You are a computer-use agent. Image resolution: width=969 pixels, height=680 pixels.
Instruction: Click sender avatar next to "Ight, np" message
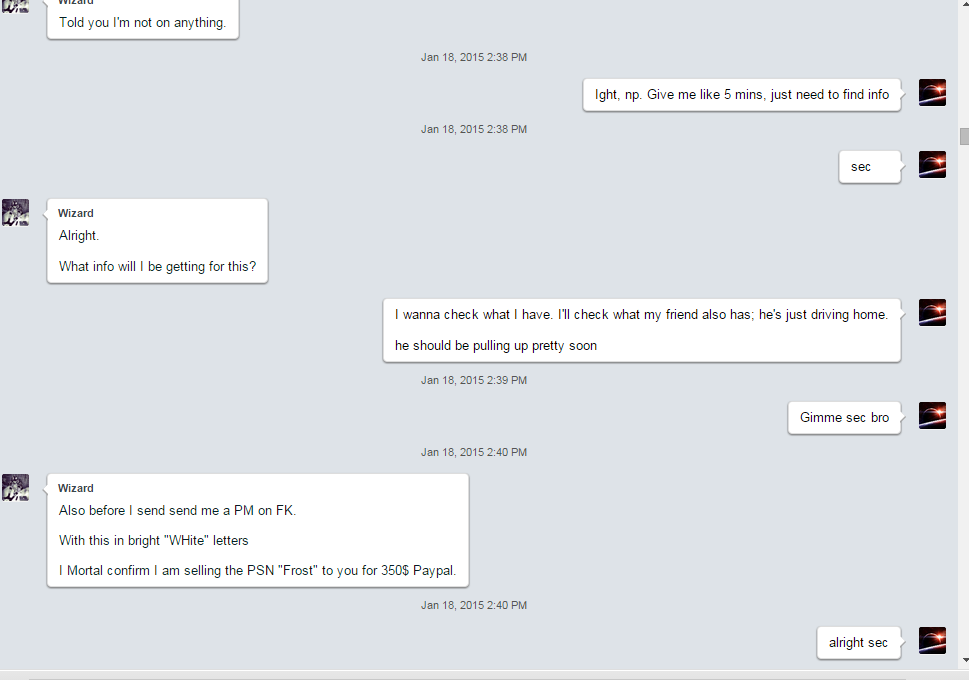(933, 93)
